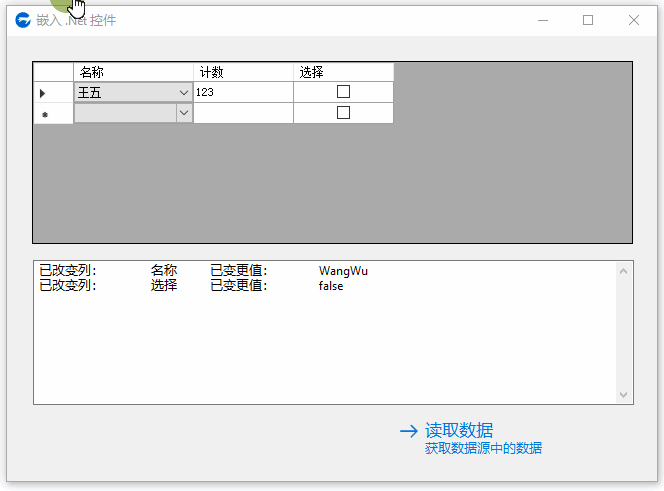
Task: Click the log scrollbar up arrow
Action: (x=623, y=271)
